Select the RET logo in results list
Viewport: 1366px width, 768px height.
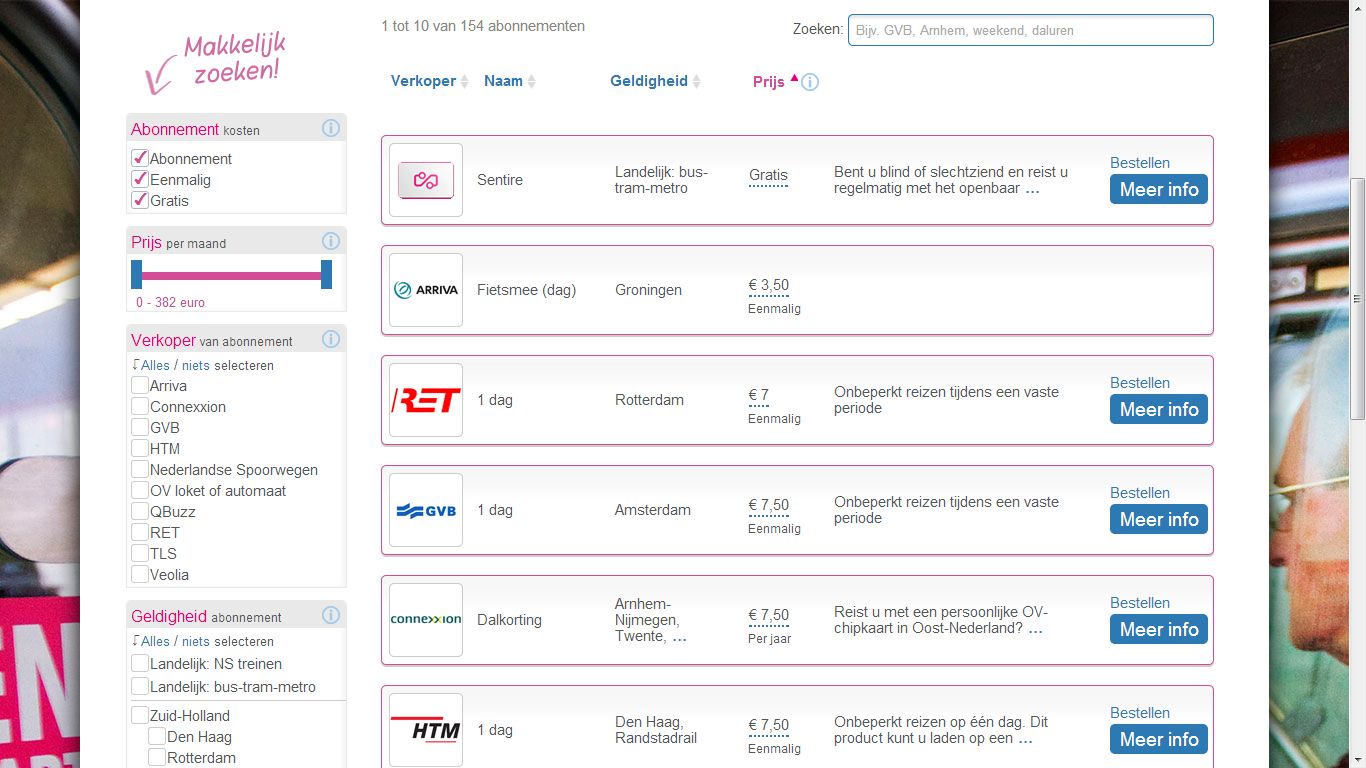click(426, 400)
